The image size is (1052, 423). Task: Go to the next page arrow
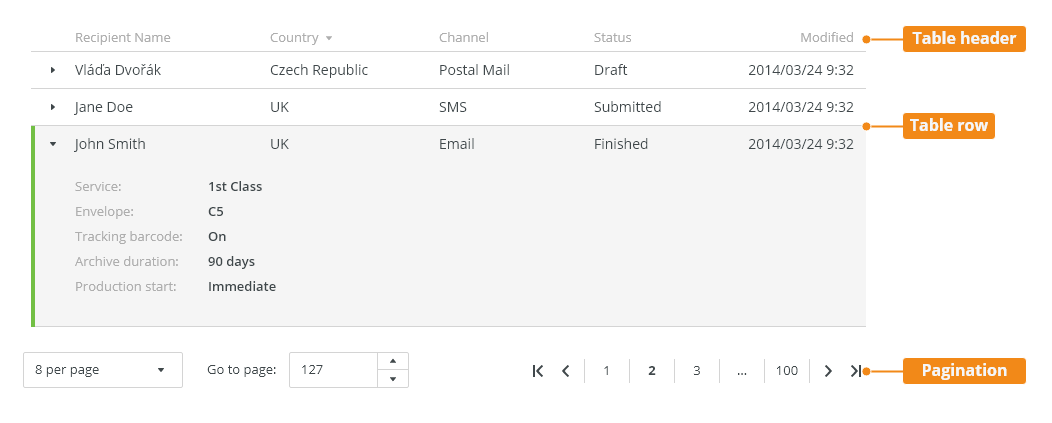point(828,371)
